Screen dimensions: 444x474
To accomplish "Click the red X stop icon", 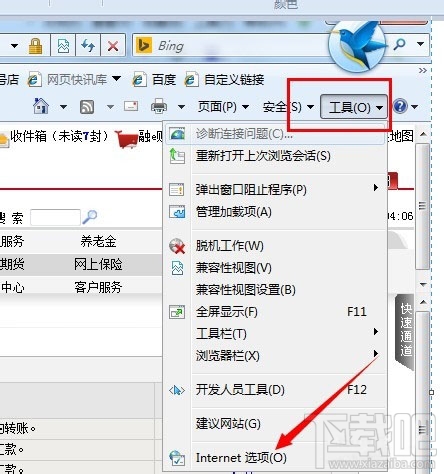I will (x=113, y=46).
